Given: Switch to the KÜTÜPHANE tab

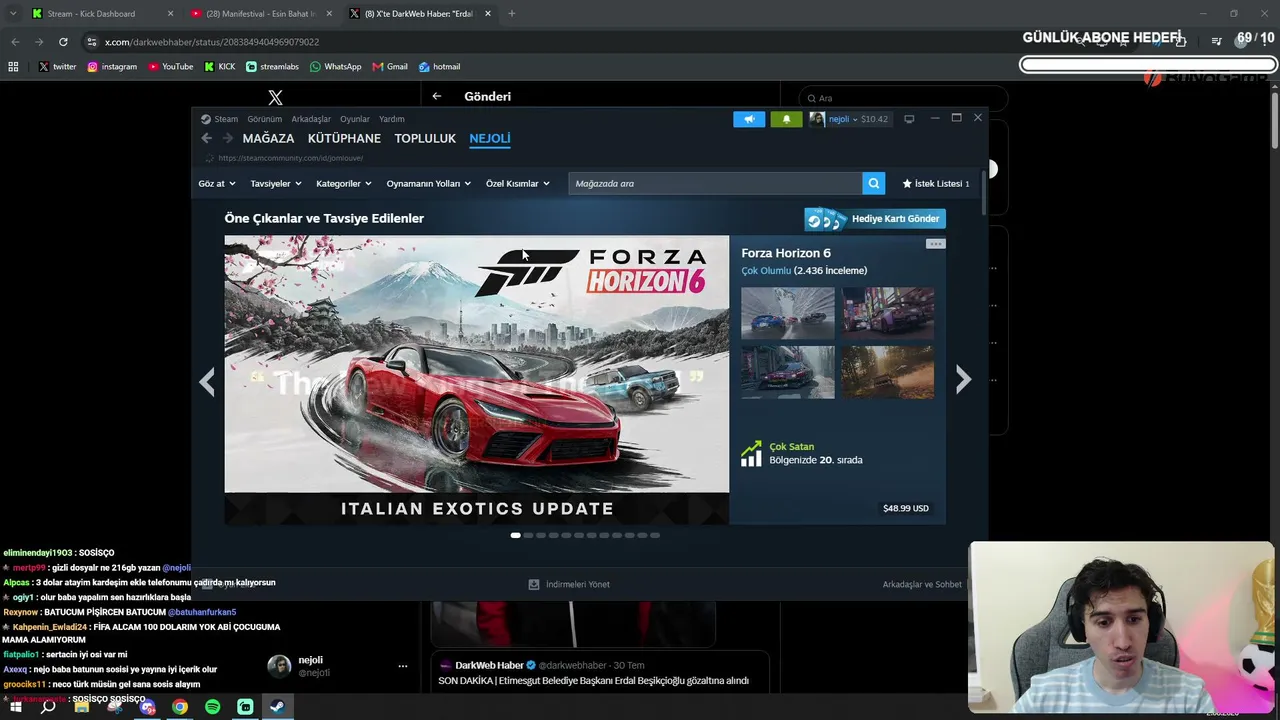Looking at the screenshot, I should pyautogui.click(x=344, y=139).
